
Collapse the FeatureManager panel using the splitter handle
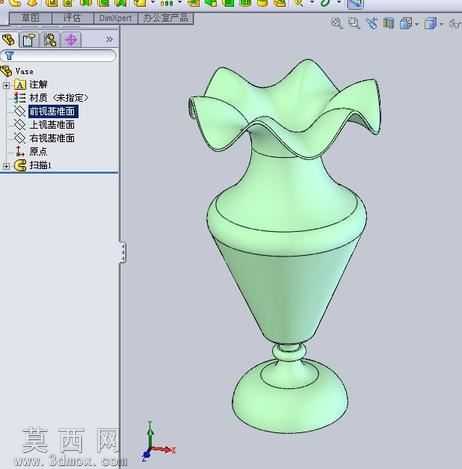pos(123,252)
